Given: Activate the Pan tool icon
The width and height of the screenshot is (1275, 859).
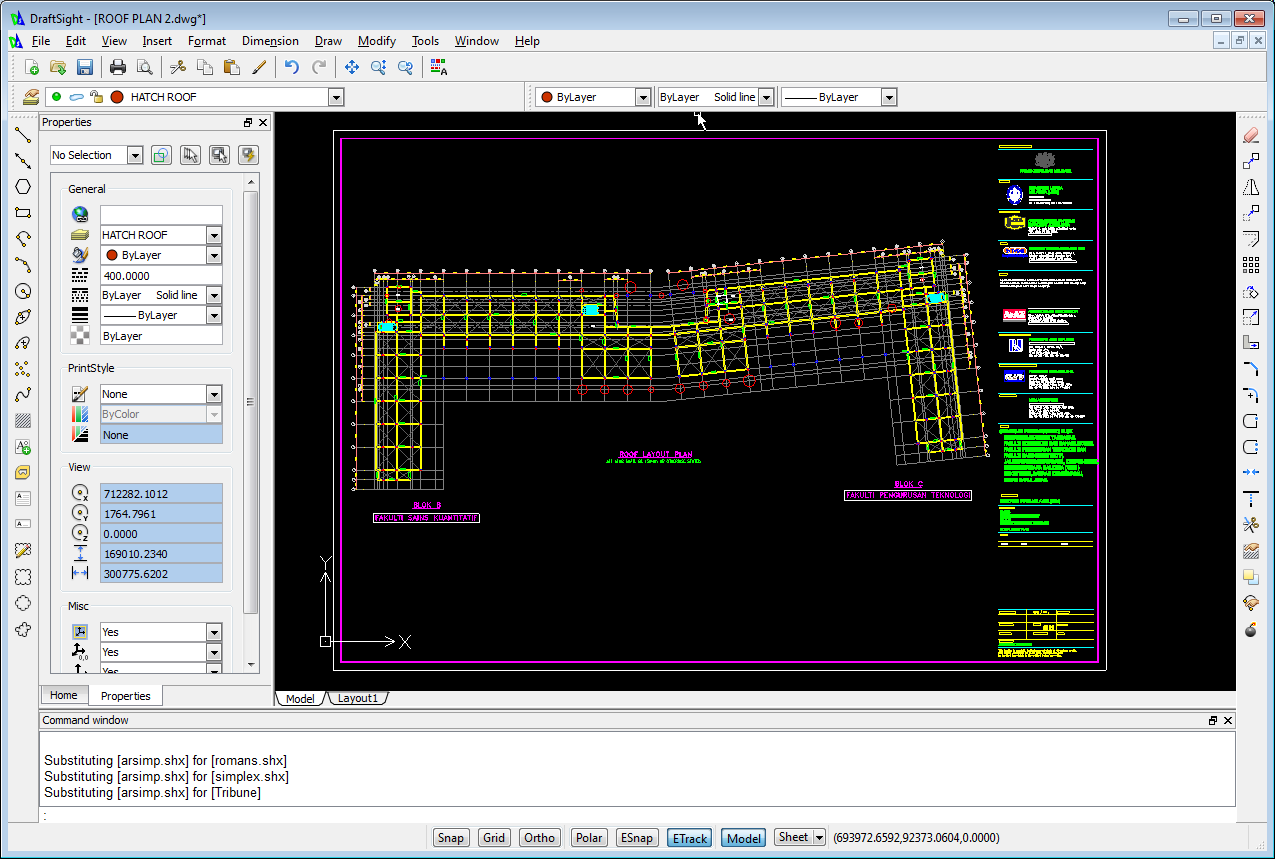Looking at the screenshot, I should pyautogui.click(x=352, y=67).
